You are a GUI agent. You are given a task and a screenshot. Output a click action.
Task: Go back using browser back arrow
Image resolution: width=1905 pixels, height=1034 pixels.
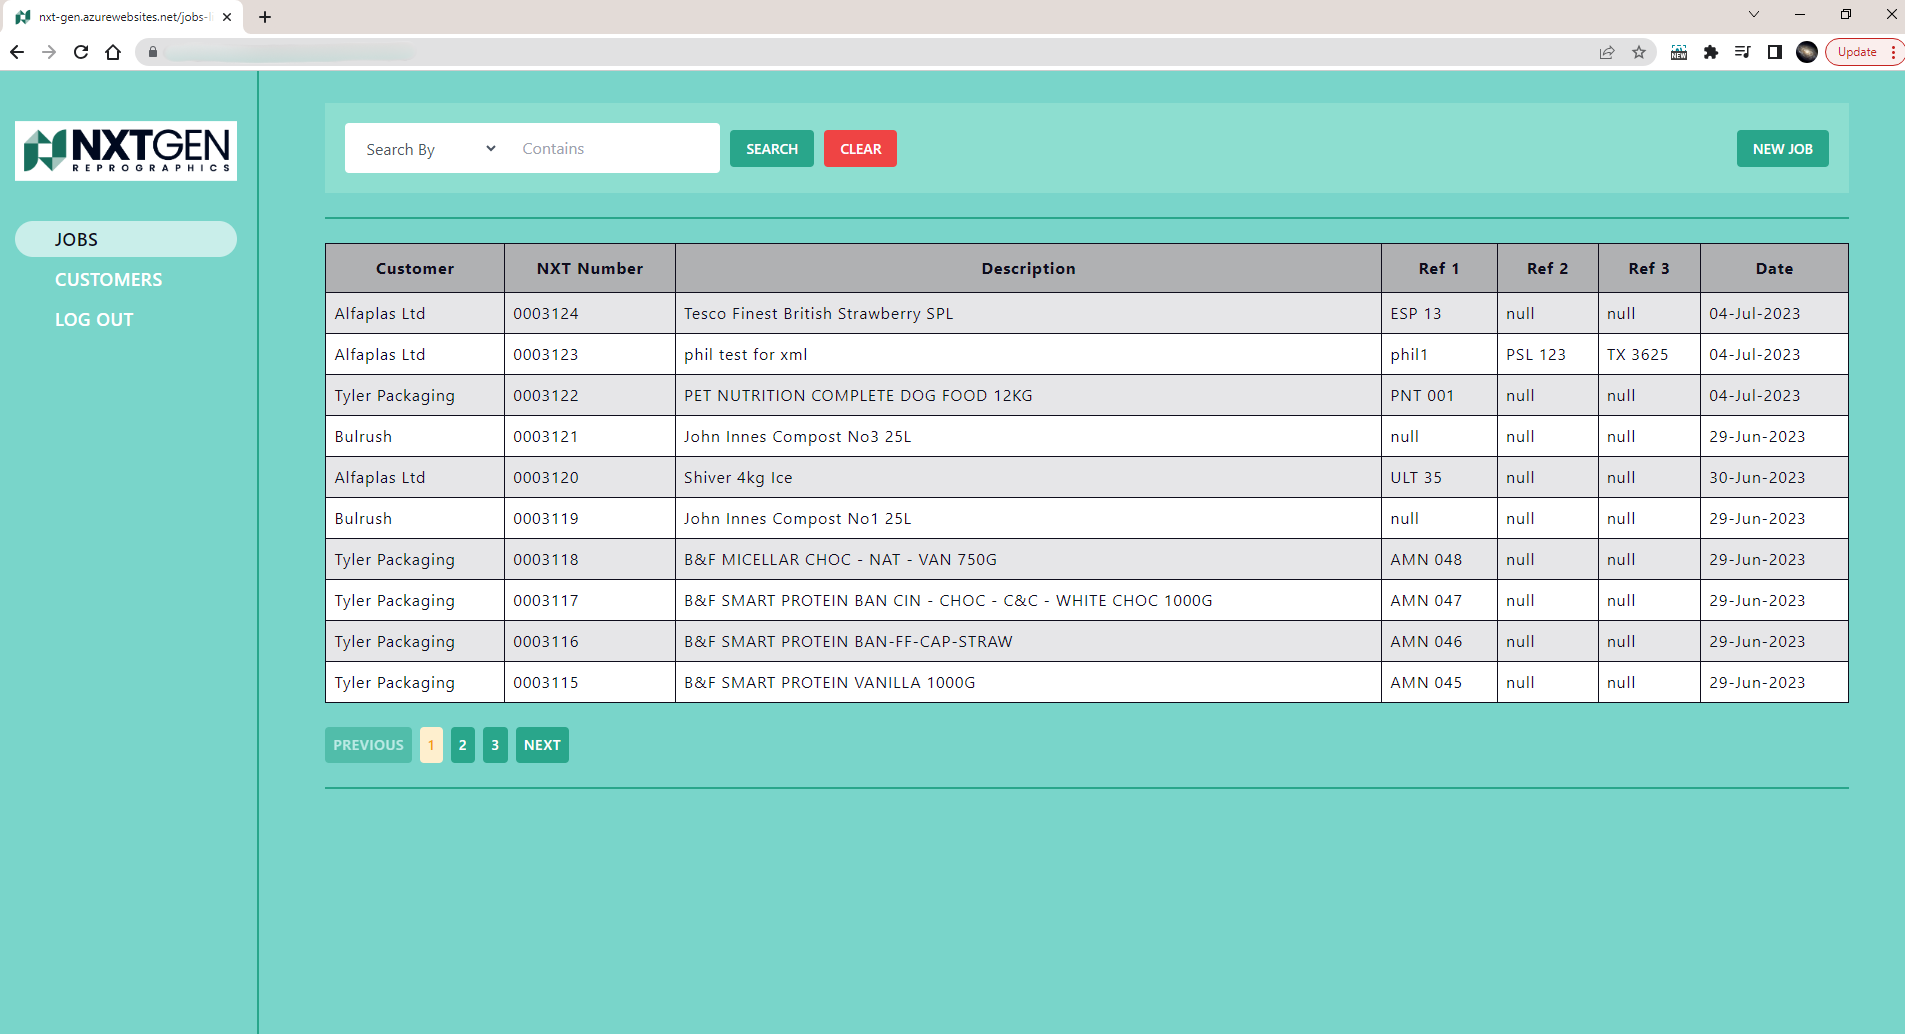click(x=17, y=52)
